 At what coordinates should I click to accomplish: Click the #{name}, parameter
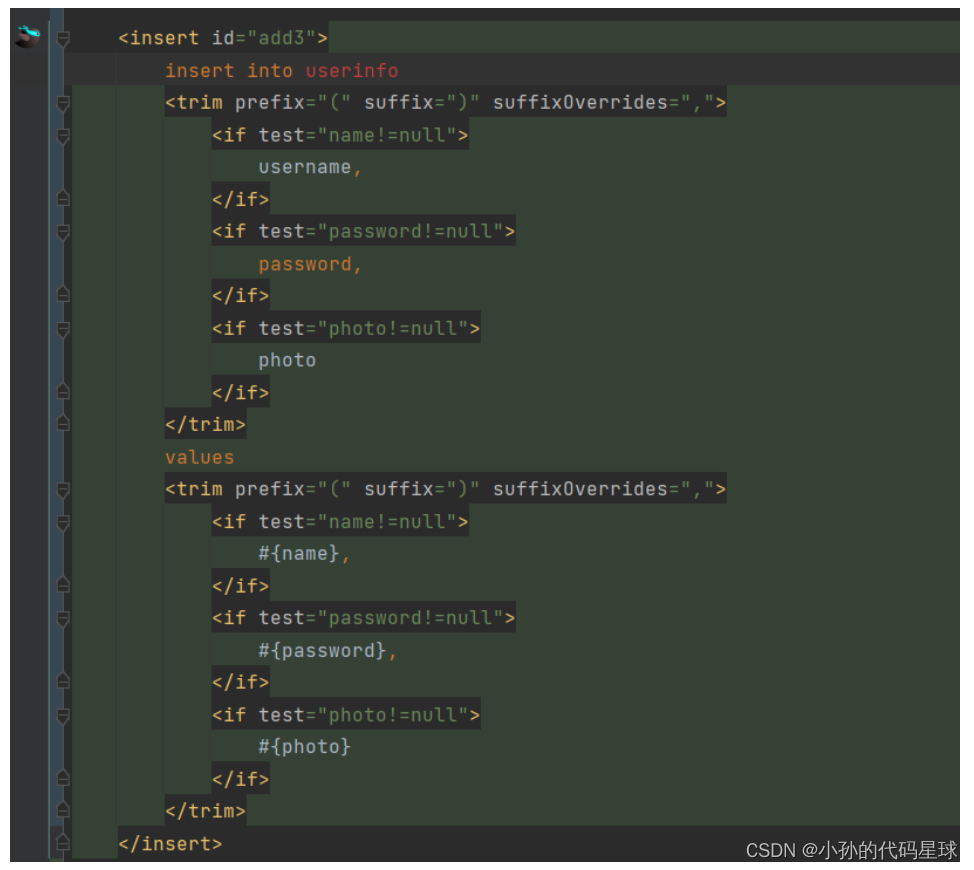[x=304, y=553]
